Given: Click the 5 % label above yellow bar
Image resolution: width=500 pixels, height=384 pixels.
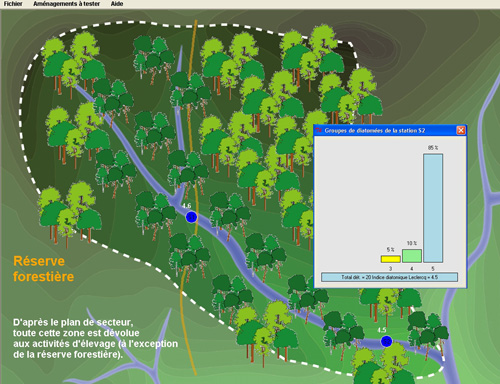Looking at the screenshot, I should (391, 250).
